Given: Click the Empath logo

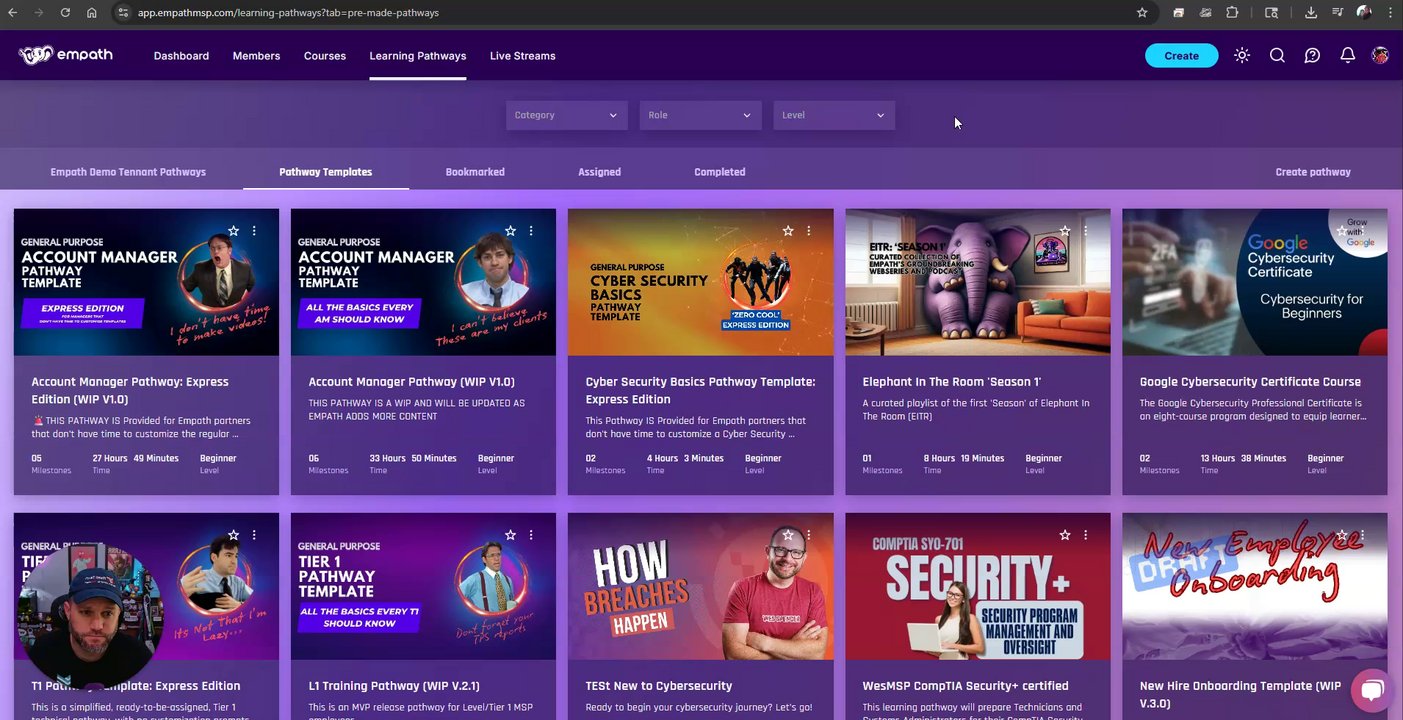Looking at the screenshot, I should [66, 55].
